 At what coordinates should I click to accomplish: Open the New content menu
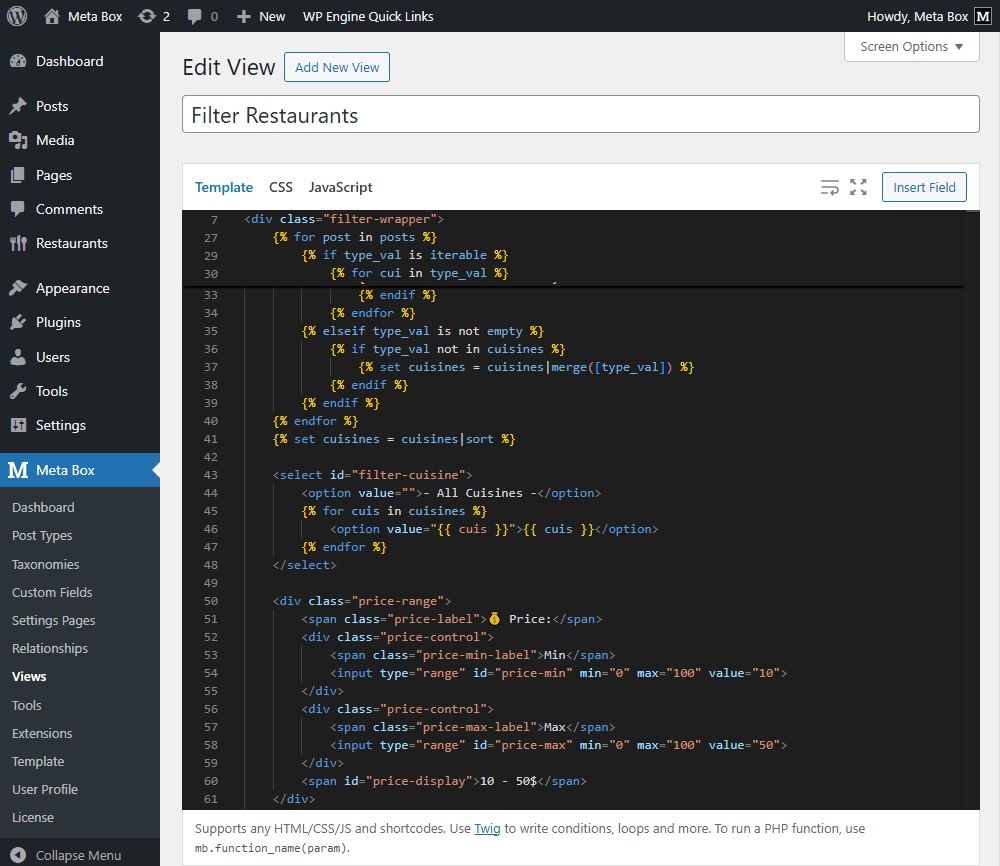260,16
